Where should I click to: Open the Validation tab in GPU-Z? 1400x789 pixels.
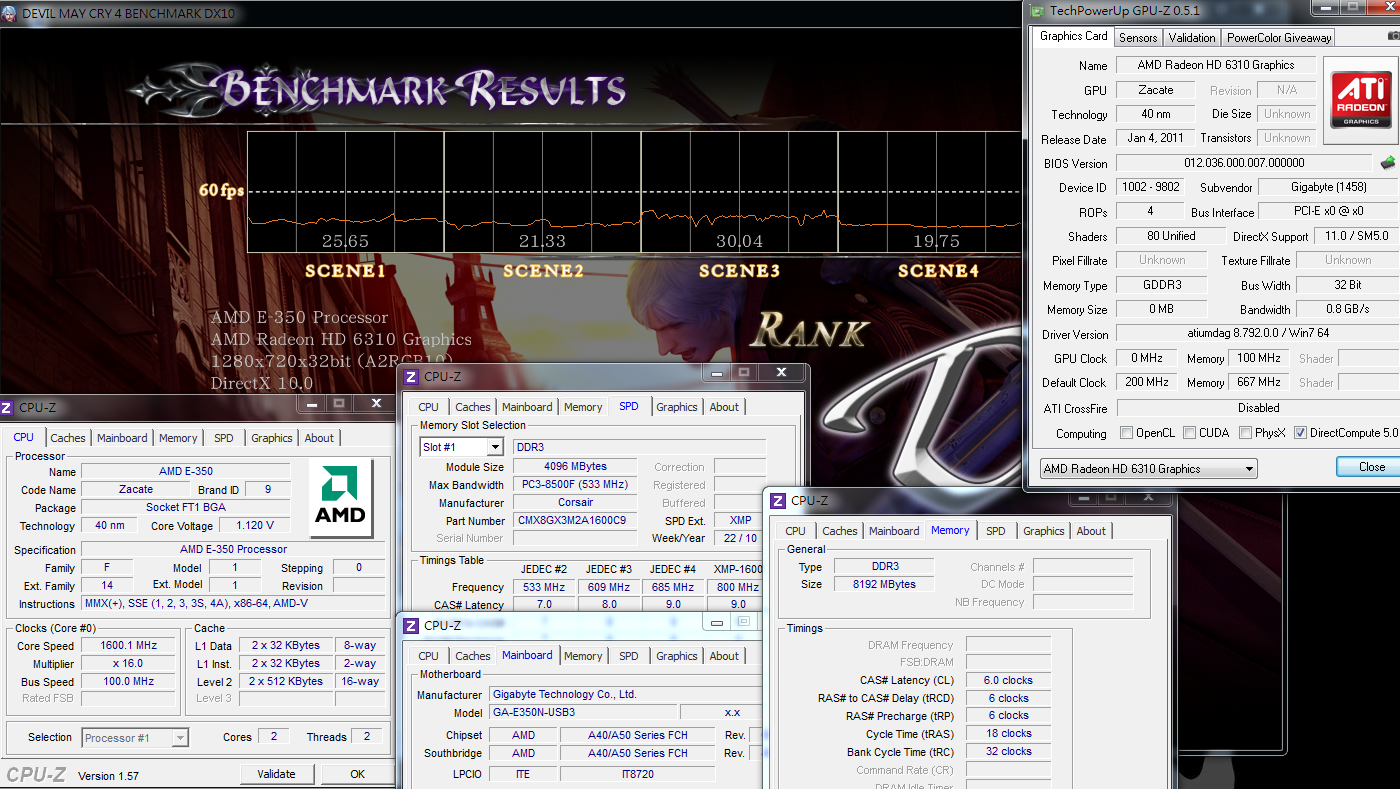[x=1192, y=37]
